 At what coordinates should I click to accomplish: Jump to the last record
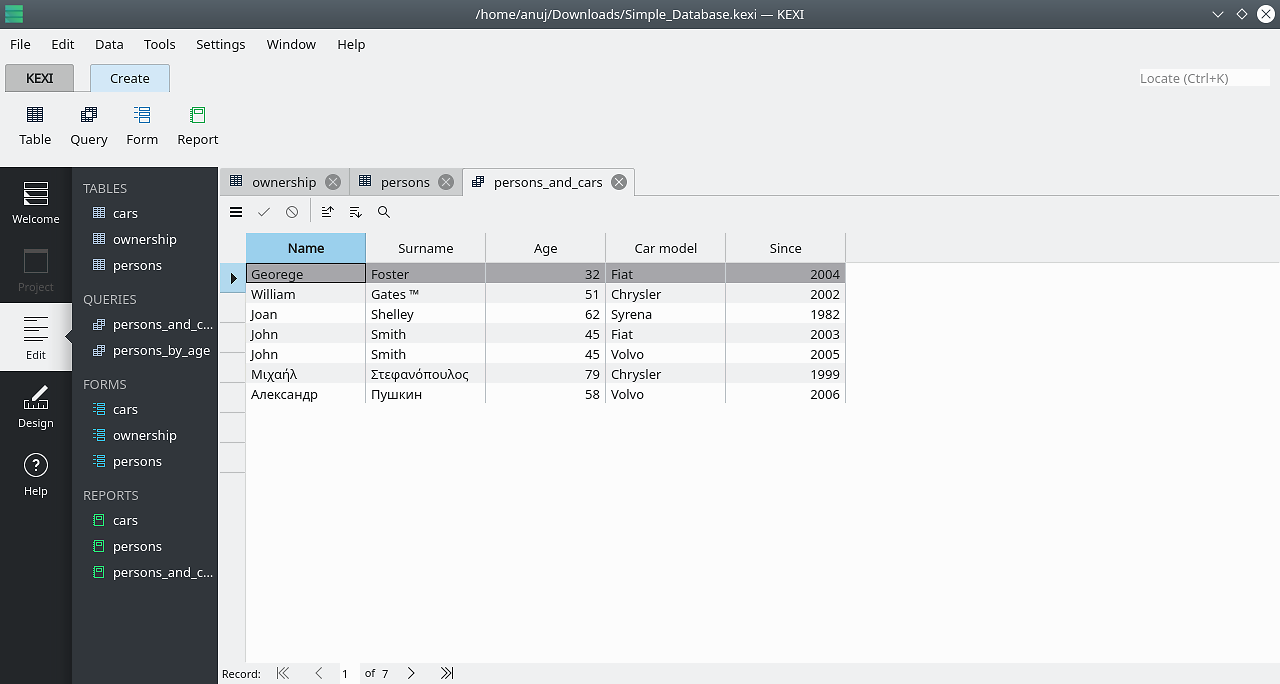click(x=447, y=674)
